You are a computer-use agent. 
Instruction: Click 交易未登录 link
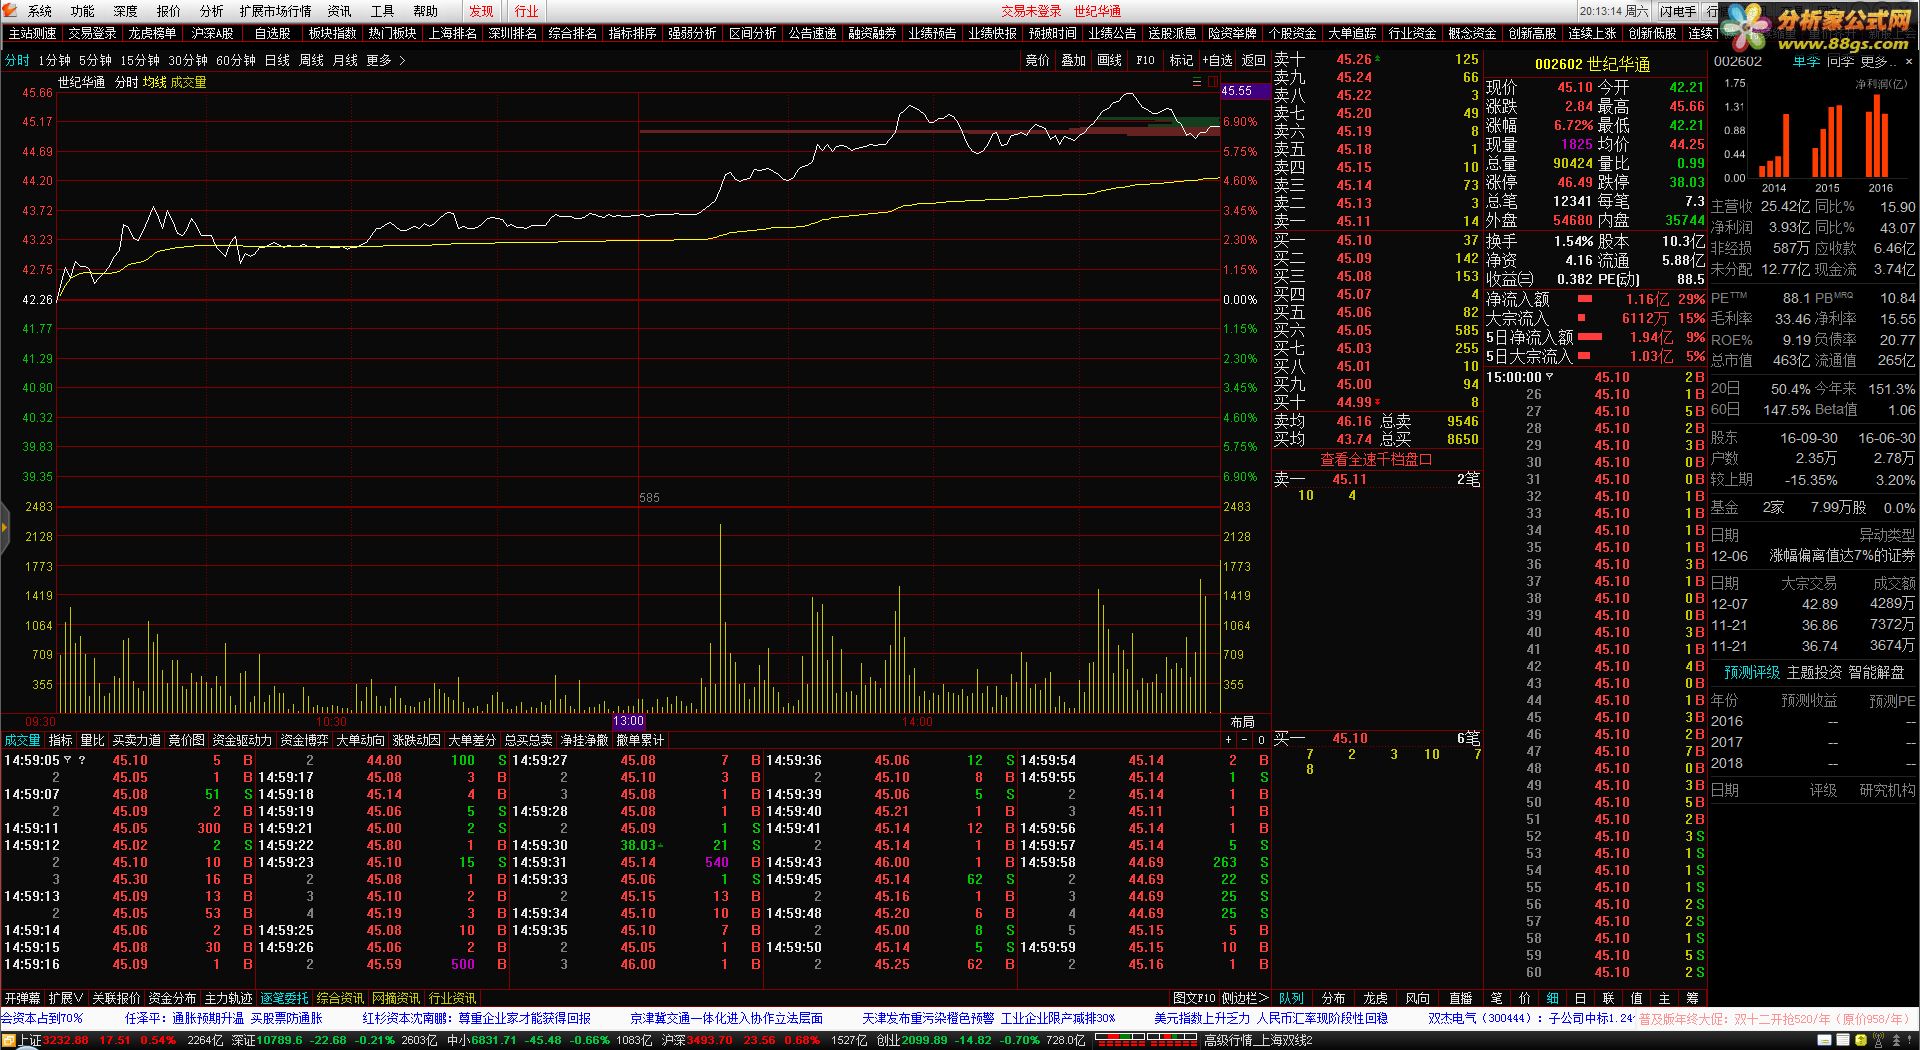coord(1031,11)
